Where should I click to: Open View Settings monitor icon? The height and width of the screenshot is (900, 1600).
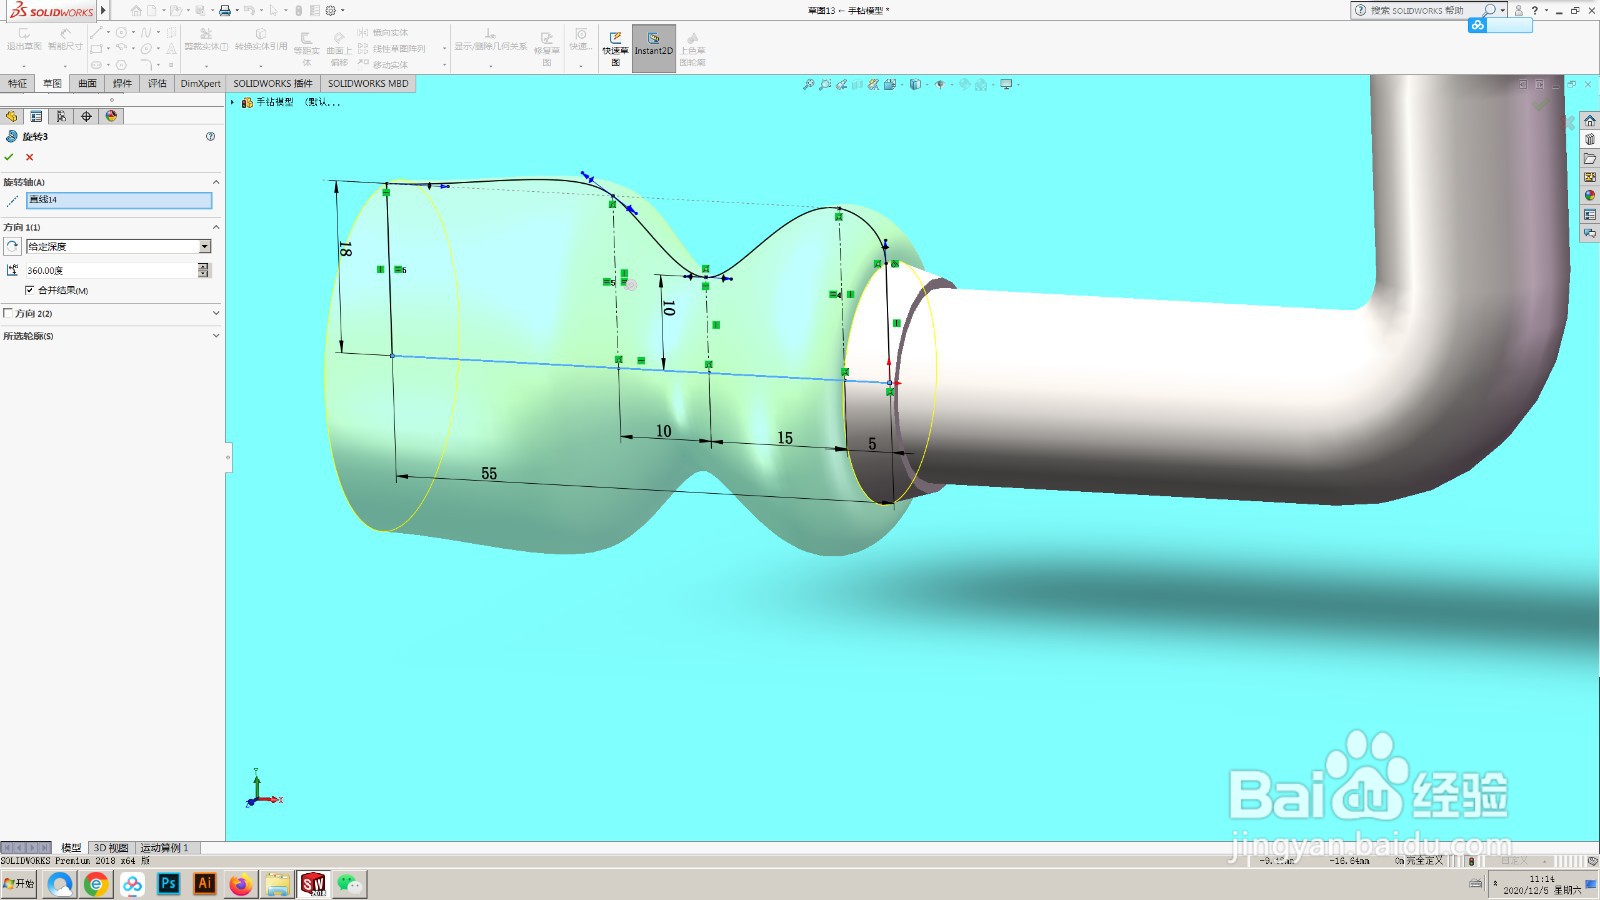(1006, 85)
